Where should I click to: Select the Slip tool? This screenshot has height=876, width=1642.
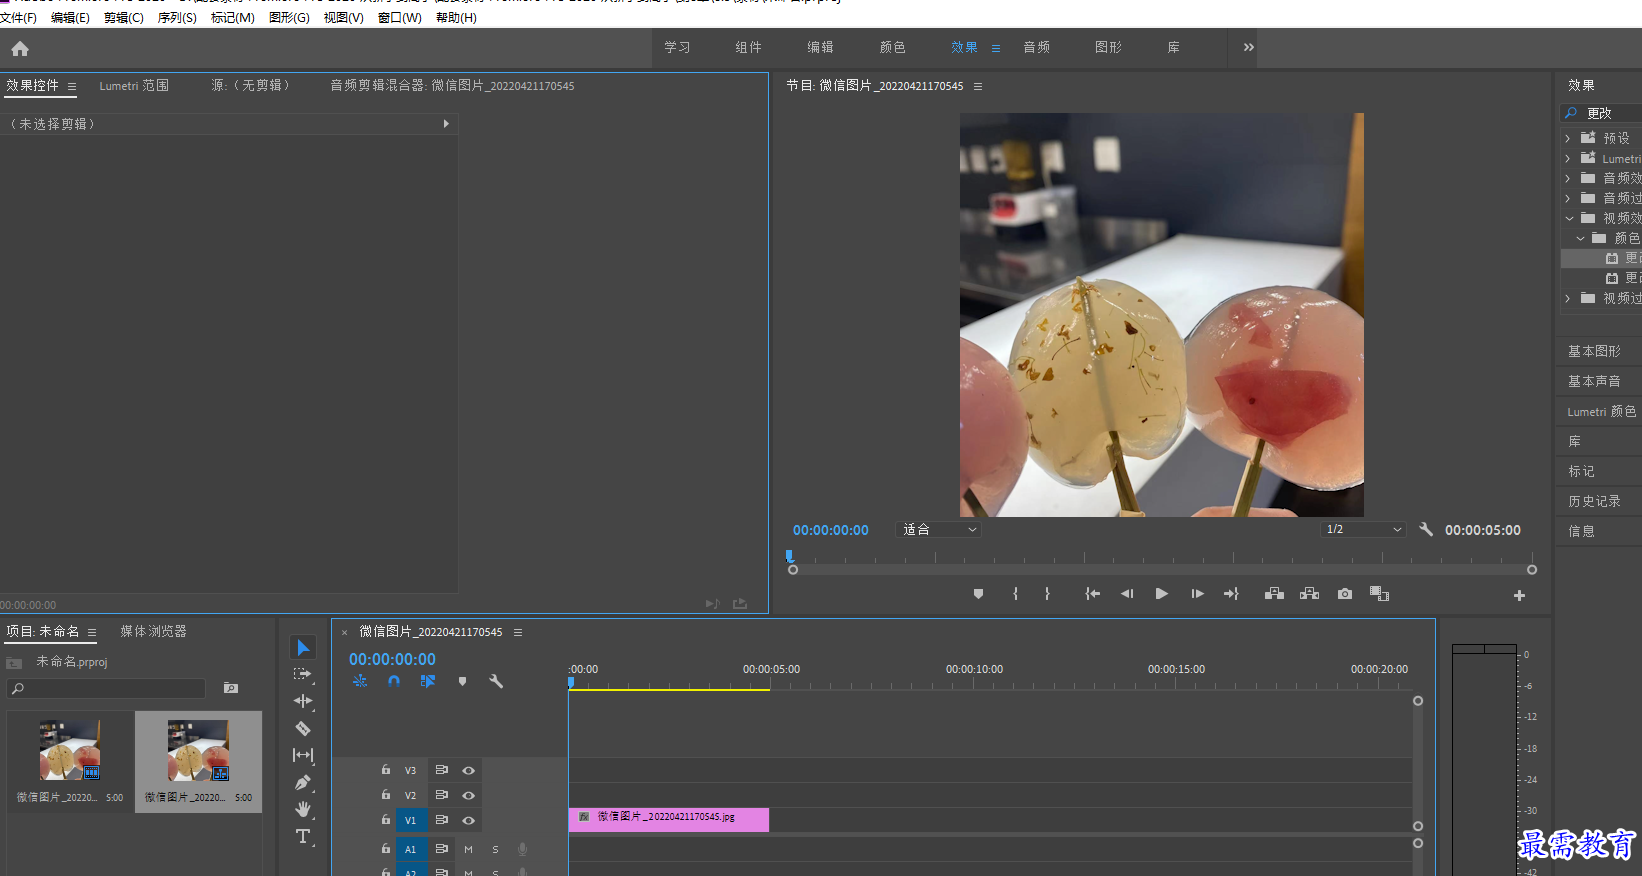pyautogui.click(x=303, y=756)
